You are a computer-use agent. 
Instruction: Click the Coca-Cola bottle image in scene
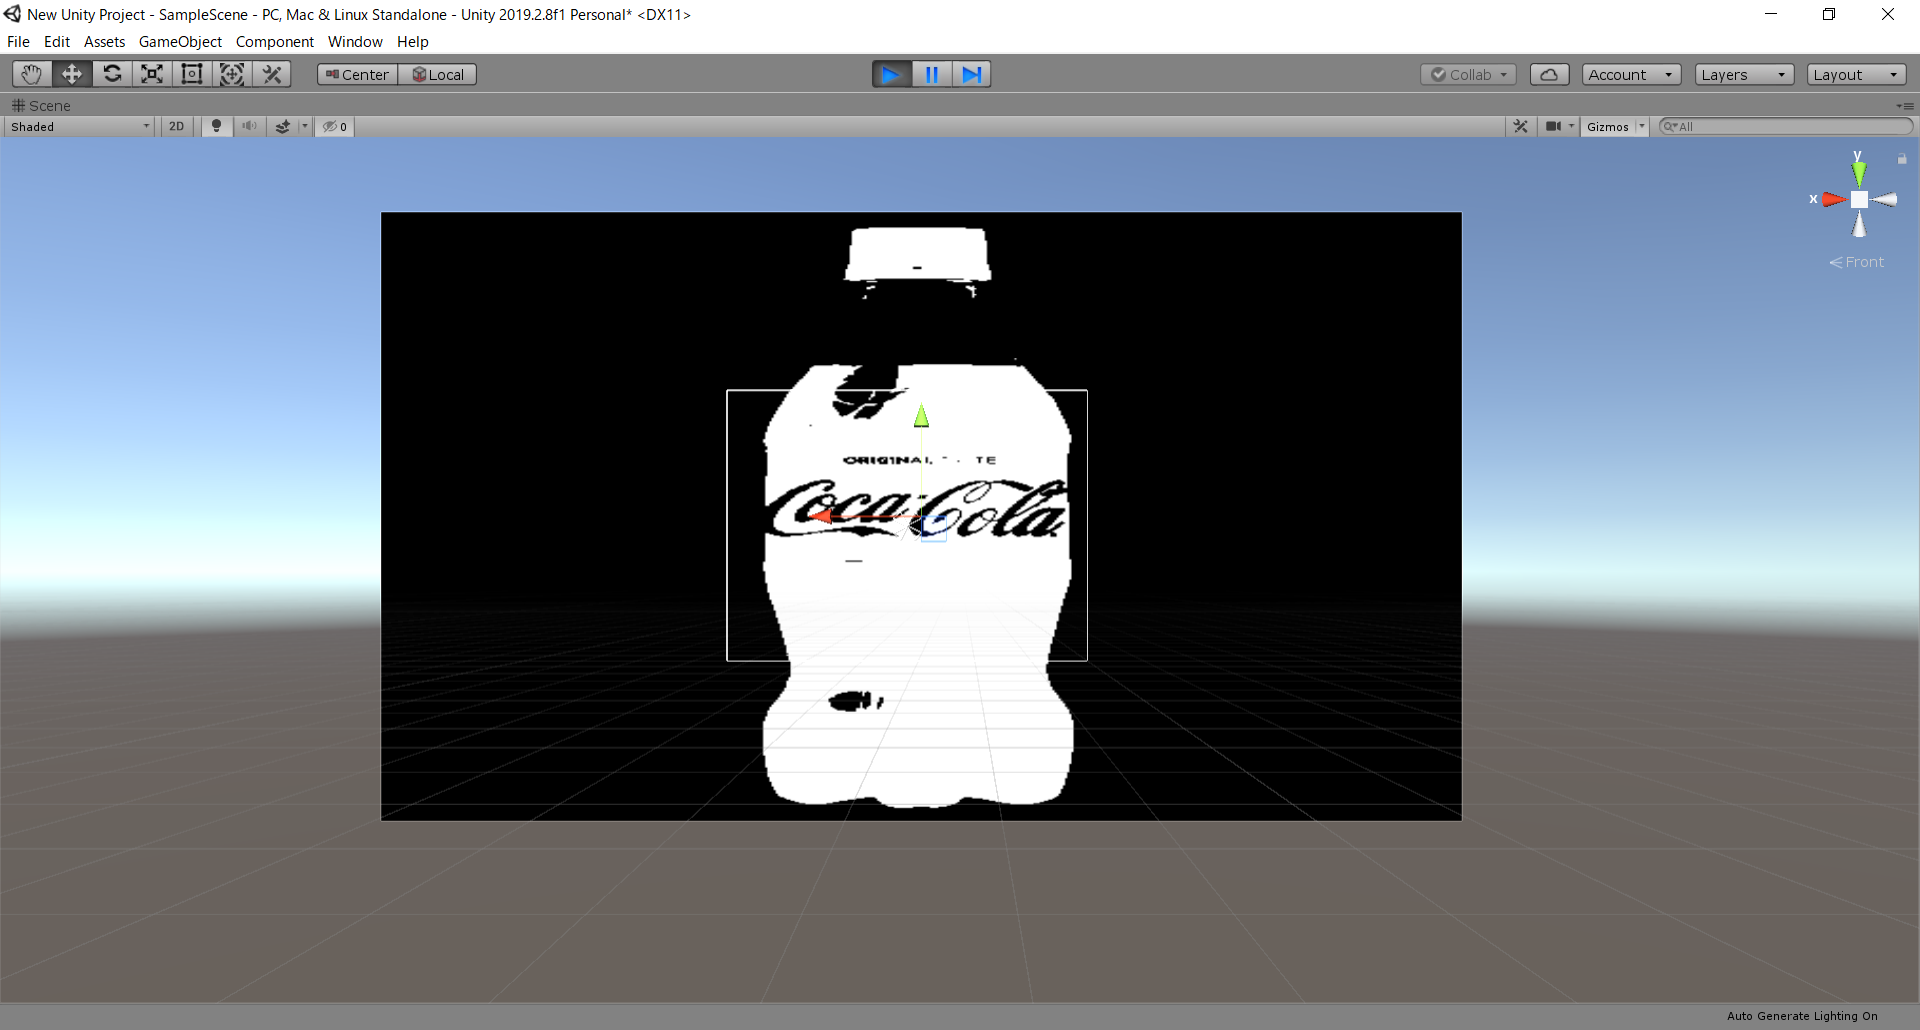tap(921, 516)
